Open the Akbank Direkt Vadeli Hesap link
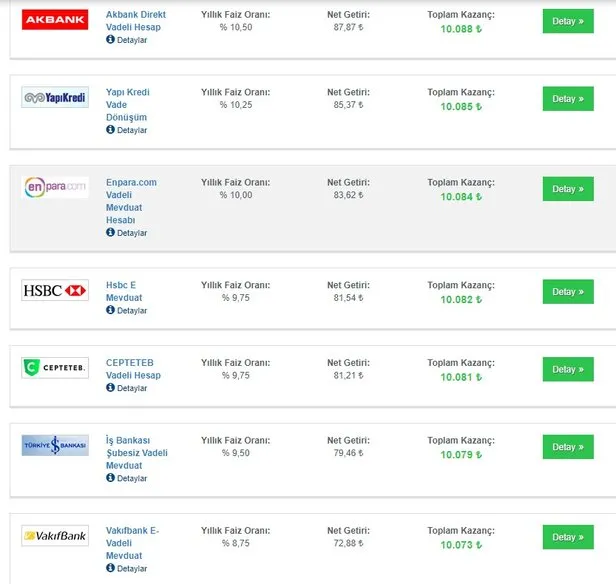Viewport: 616px width, 584px height. 136,21
